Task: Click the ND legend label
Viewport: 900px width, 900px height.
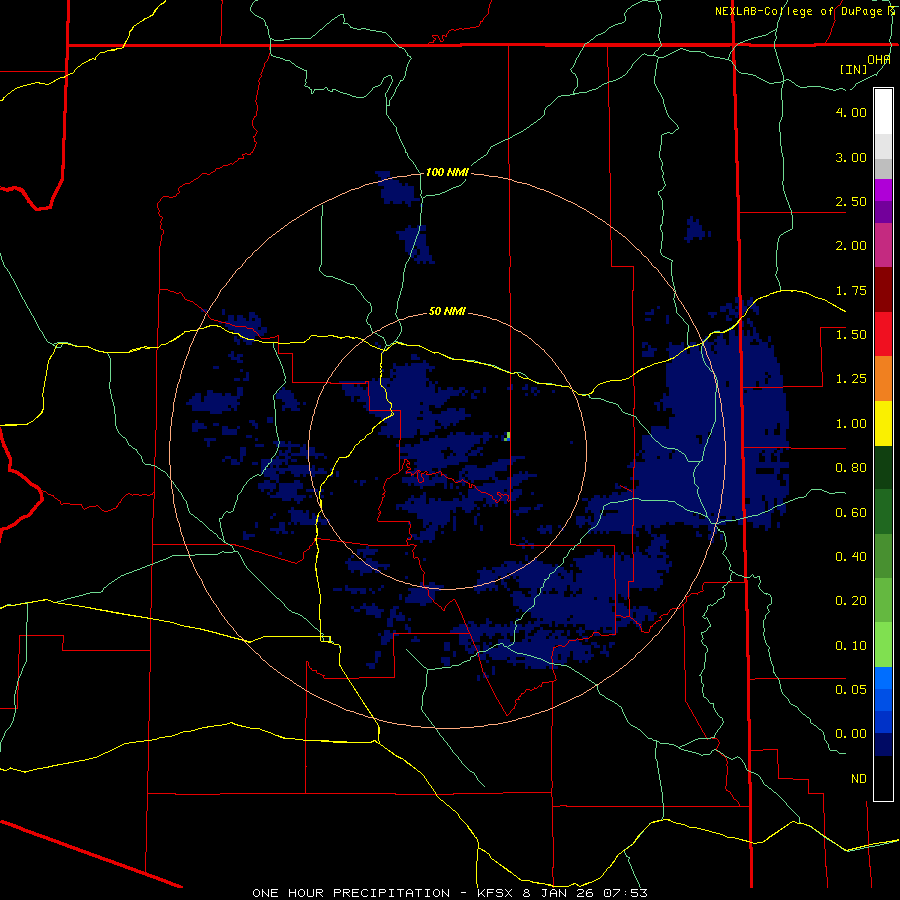Action: click(x=859, y=779)
